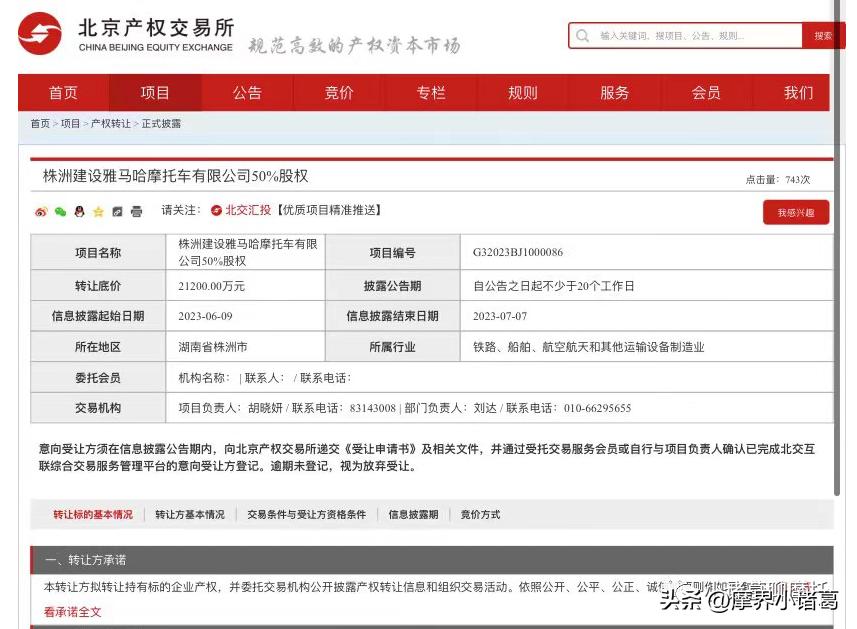Open the 交易条件与受让方资格条件 tab
The width and height of the screenshot is (857, 629).
pyautogui.click(x=305, y=515)
